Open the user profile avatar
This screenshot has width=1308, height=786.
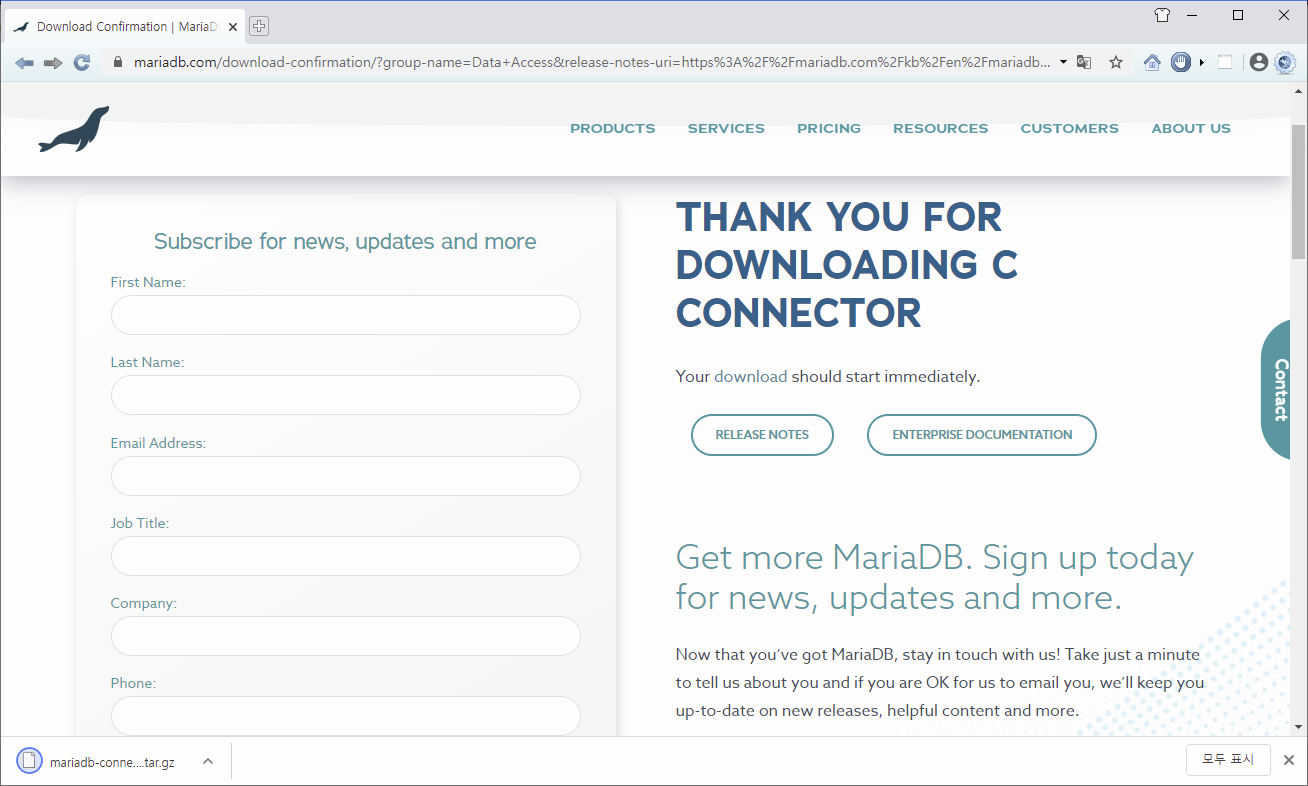[x=1259, y=62]
